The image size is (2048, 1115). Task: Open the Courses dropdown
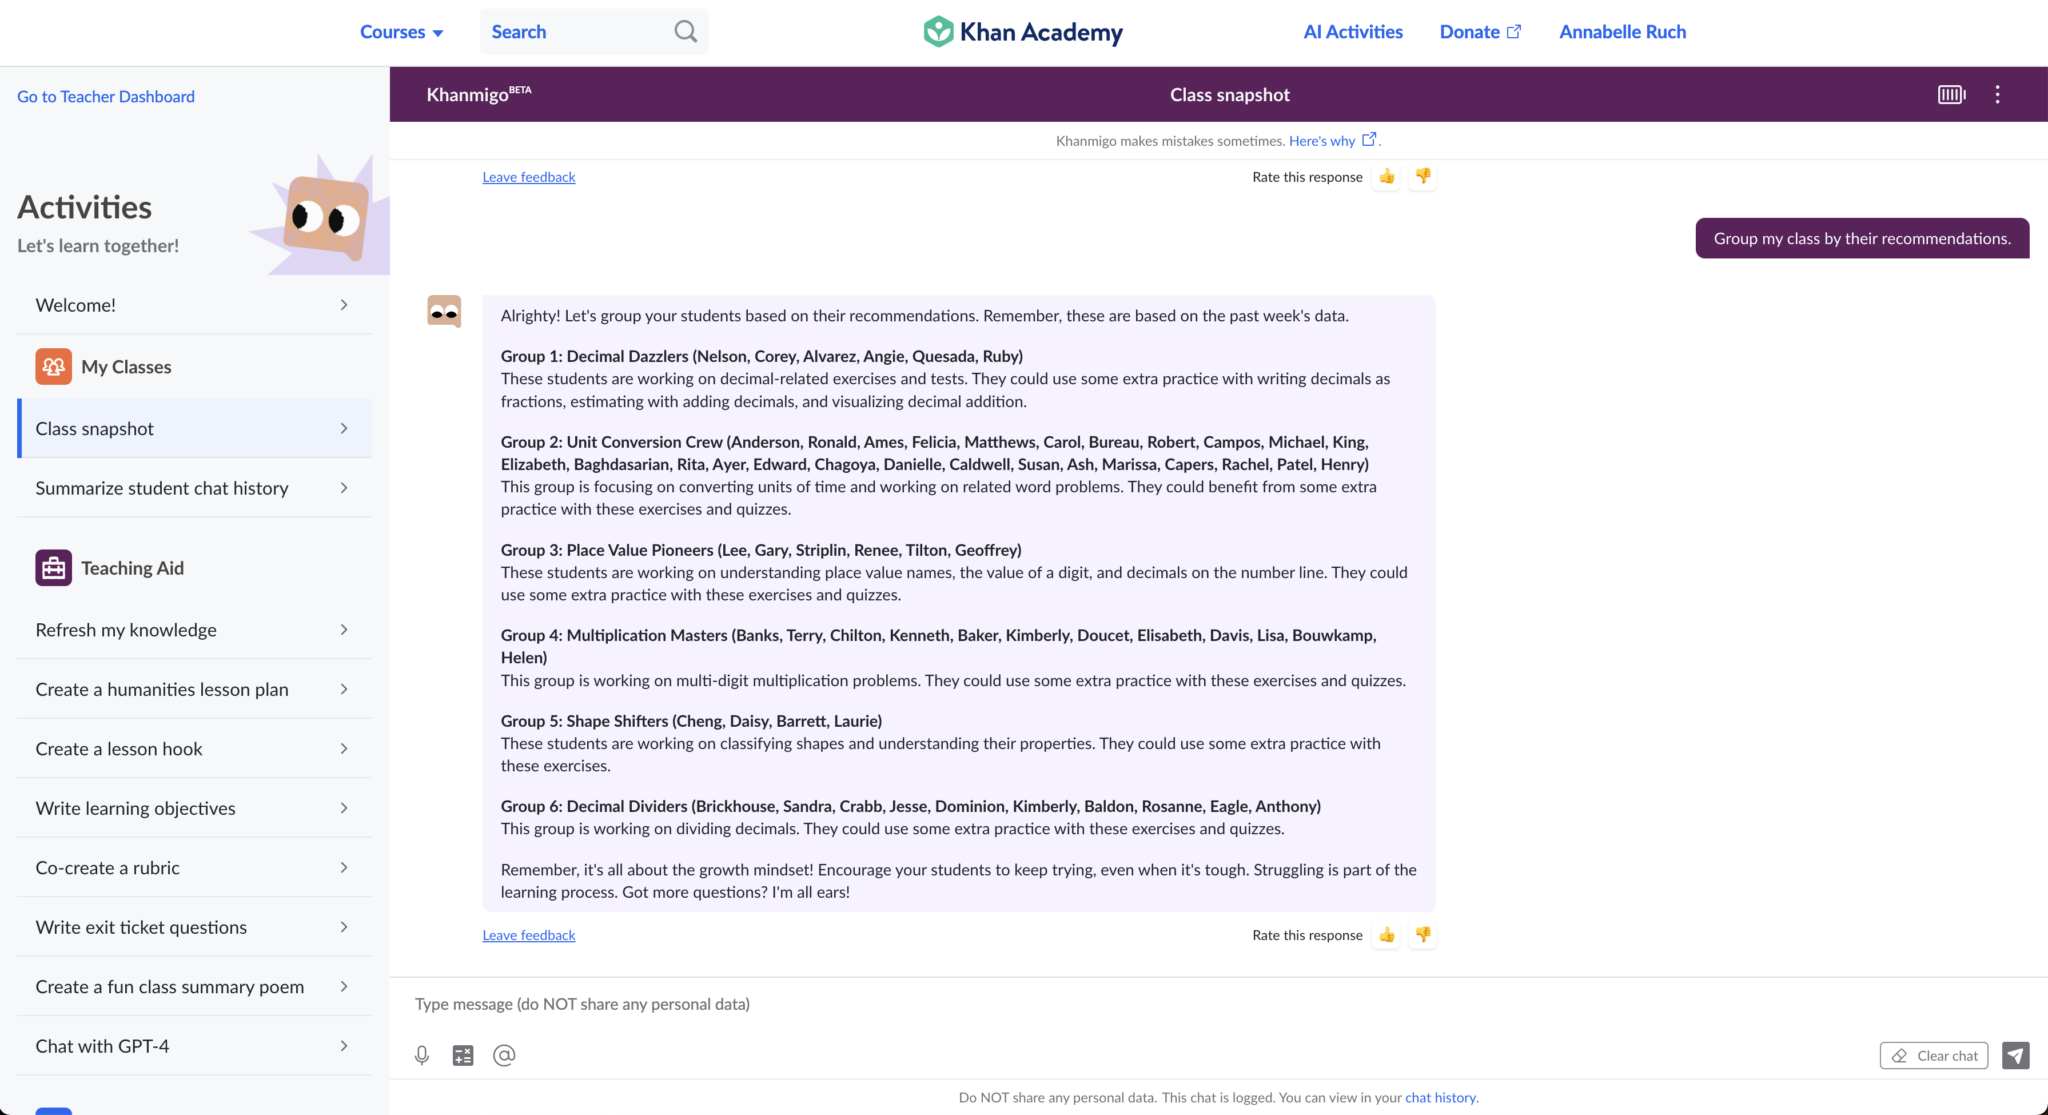401,32
